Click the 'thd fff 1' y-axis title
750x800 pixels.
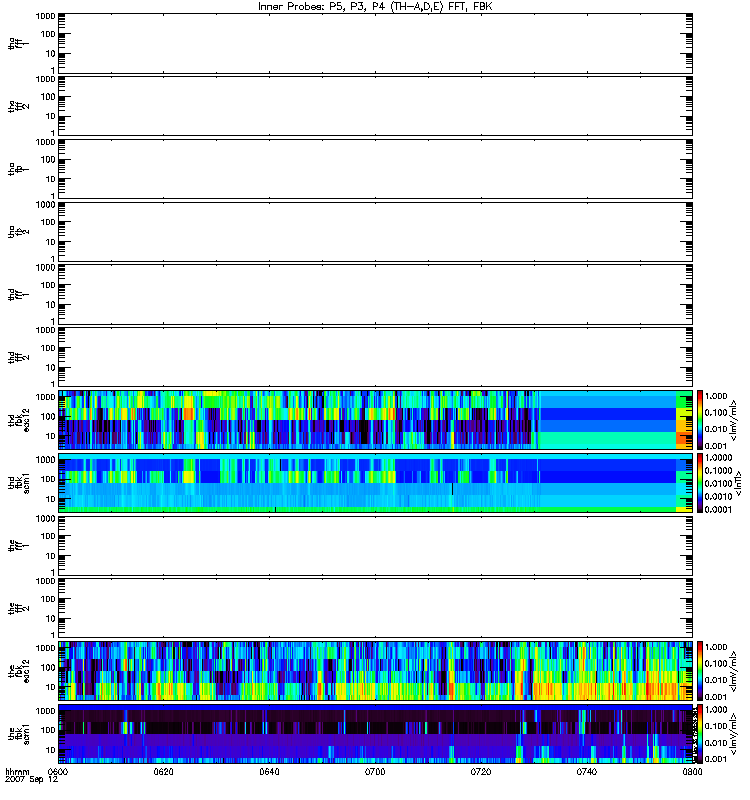tap(19, 294)
